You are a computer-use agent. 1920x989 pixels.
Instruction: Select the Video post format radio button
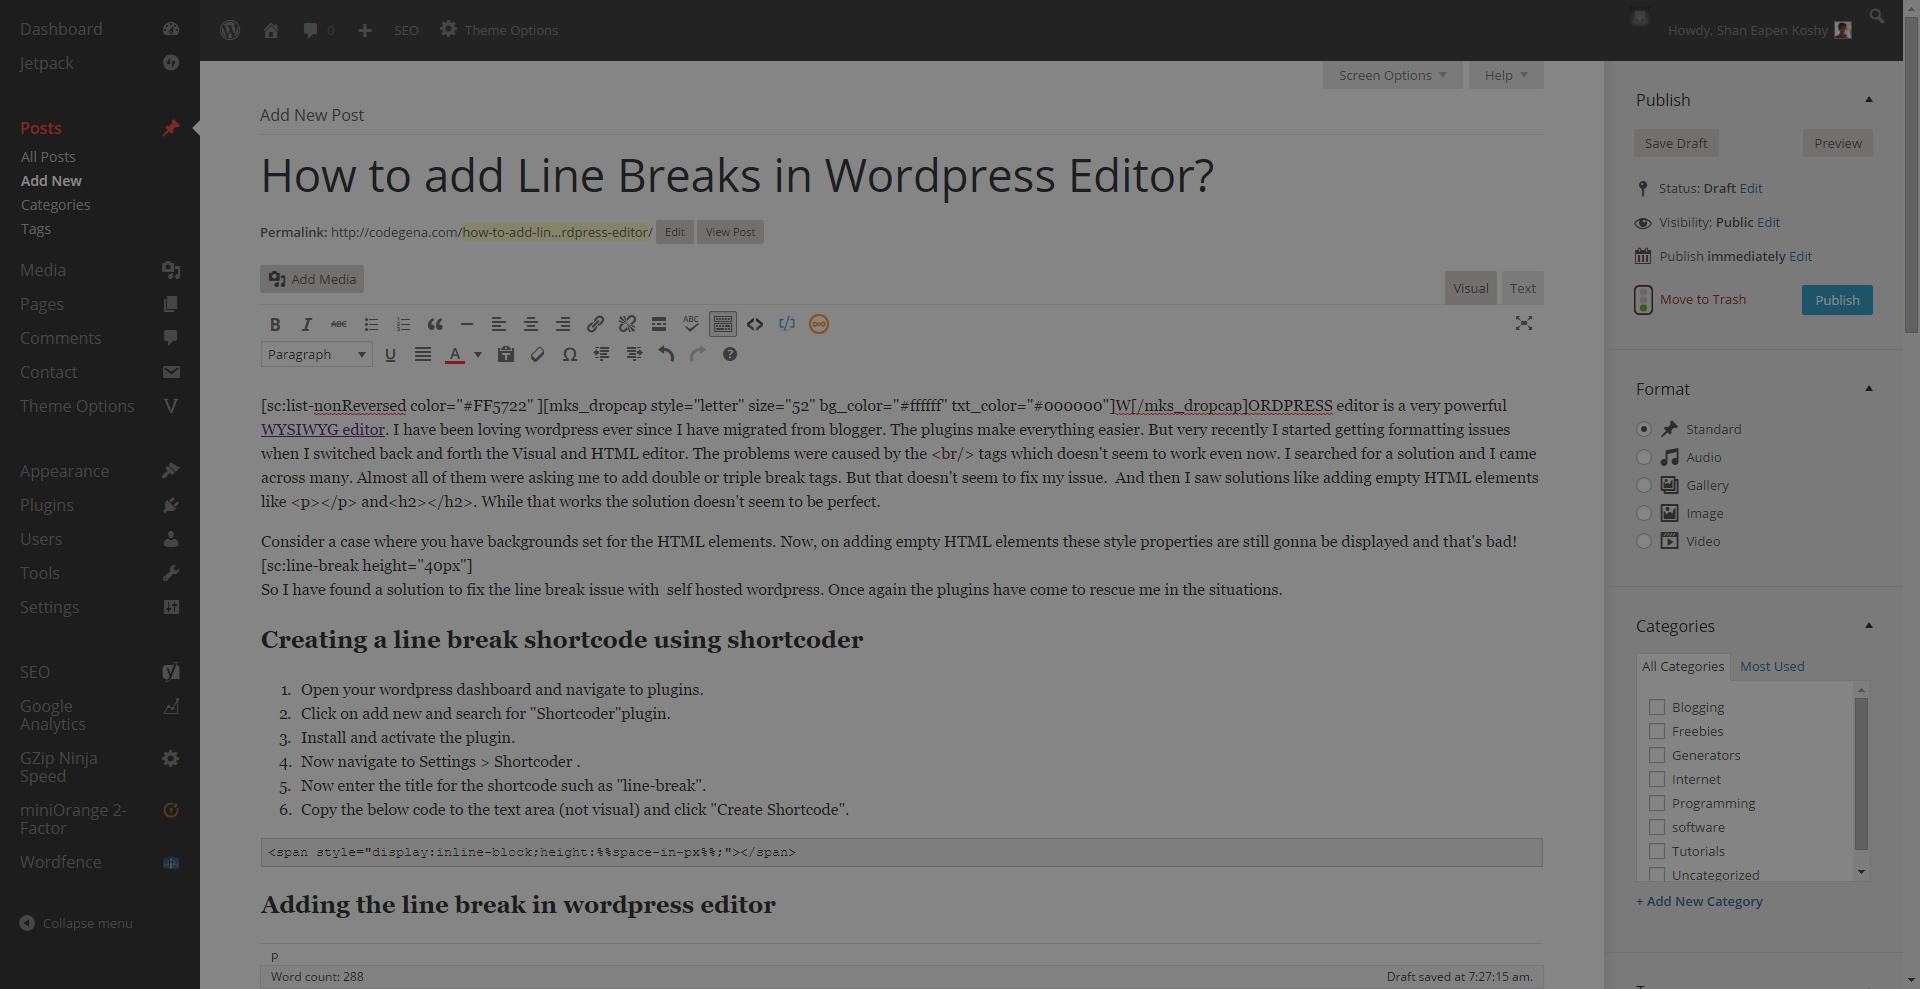1645,541
